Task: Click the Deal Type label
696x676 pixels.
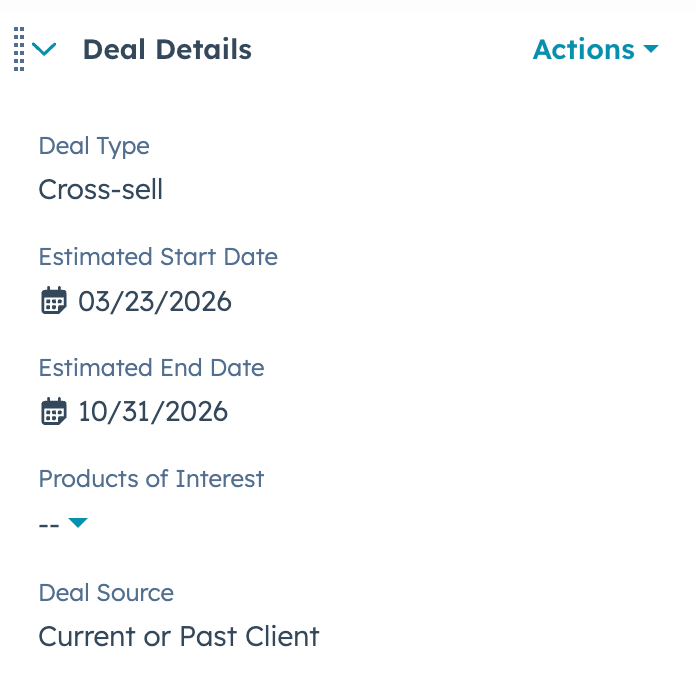Action: click(94, 146)
